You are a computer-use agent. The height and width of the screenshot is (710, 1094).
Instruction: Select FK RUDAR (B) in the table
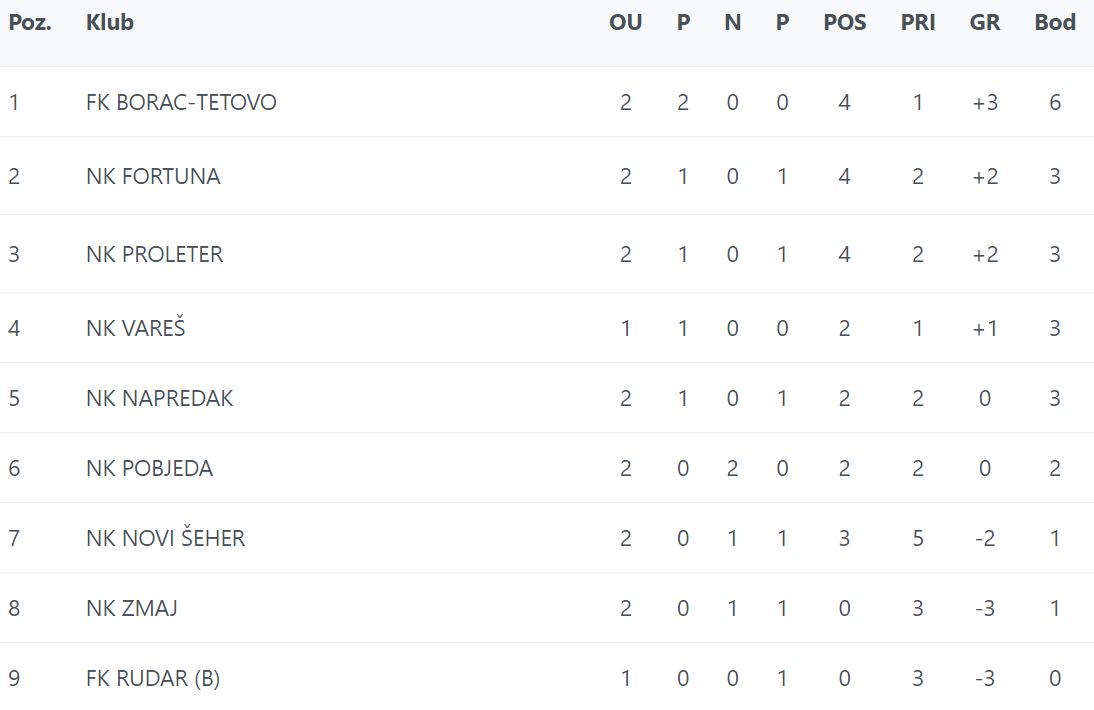153,678
